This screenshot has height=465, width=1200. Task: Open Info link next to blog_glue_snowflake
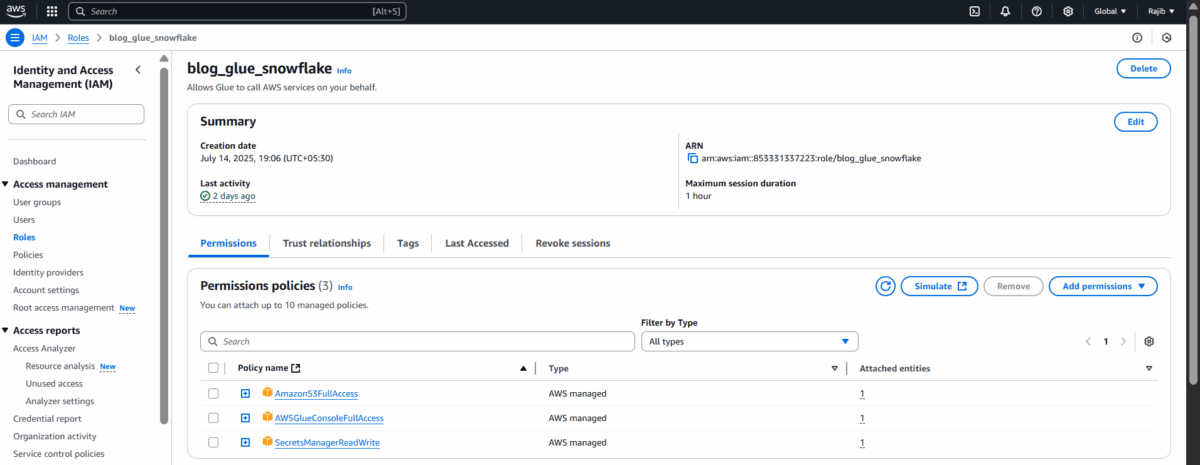(x=344, y=71)
